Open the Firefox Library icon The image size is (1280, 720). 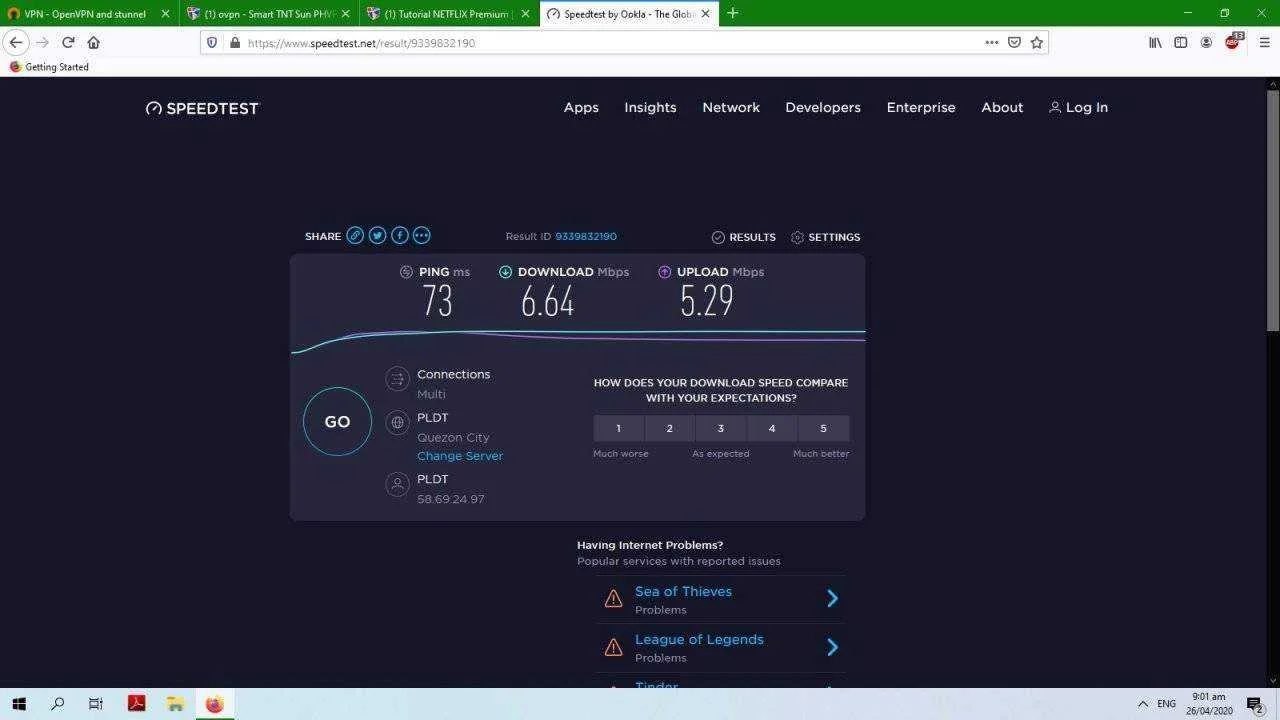pyautogui.click(x=1155, y=43)
